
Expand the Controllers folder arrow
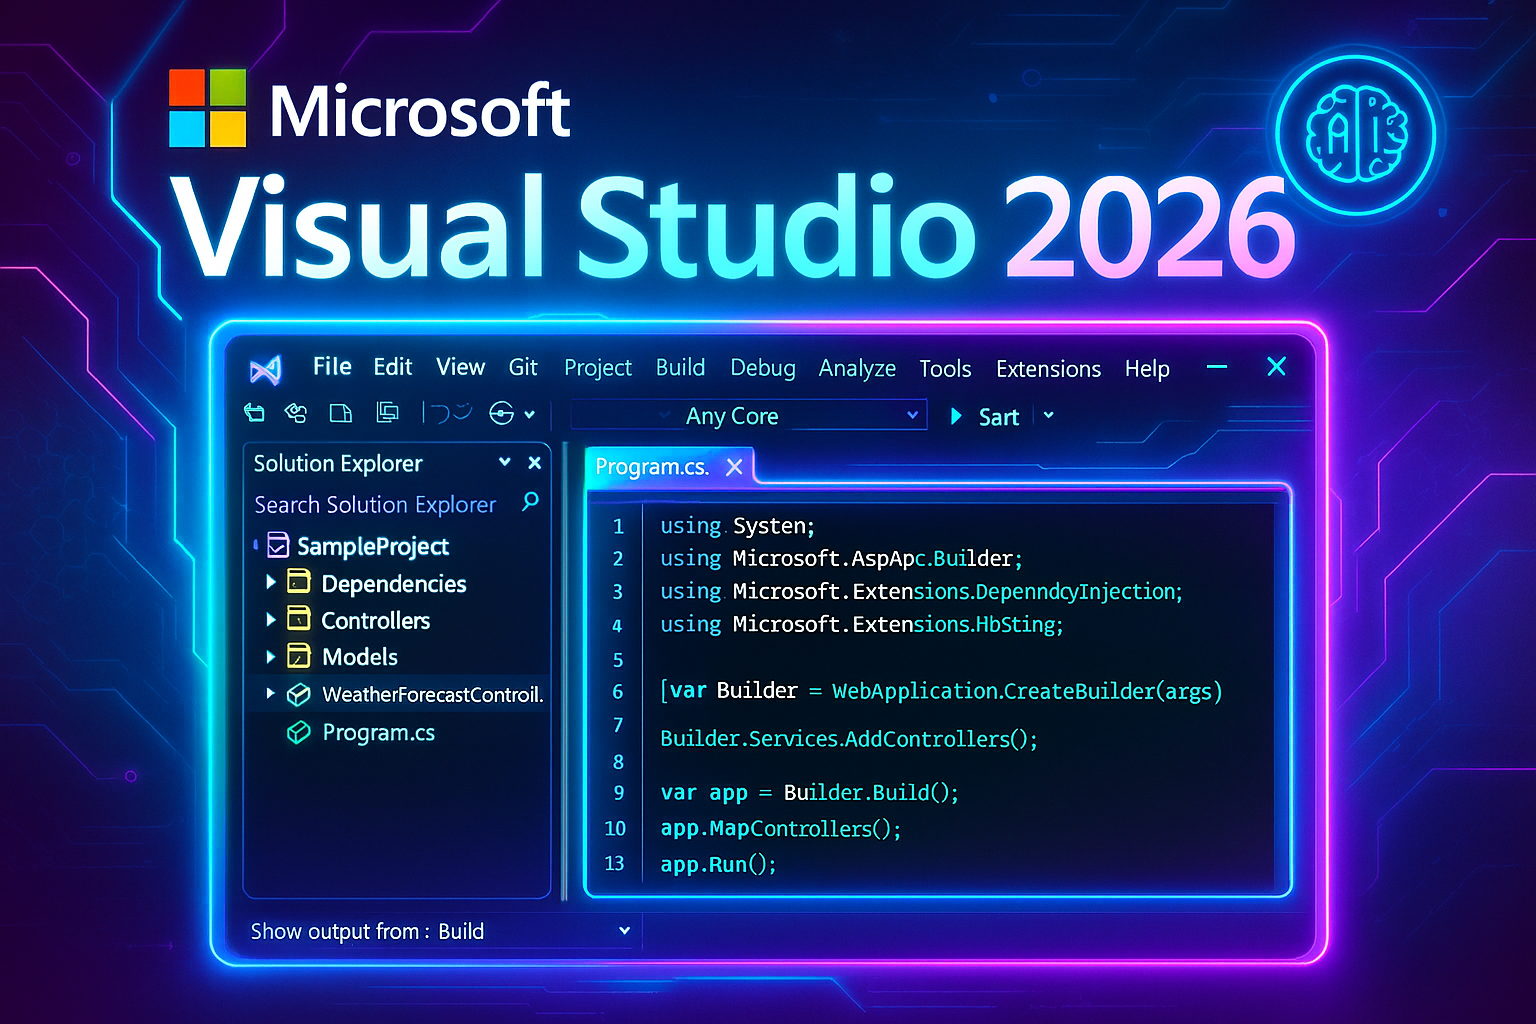click(x=271, y=620)
